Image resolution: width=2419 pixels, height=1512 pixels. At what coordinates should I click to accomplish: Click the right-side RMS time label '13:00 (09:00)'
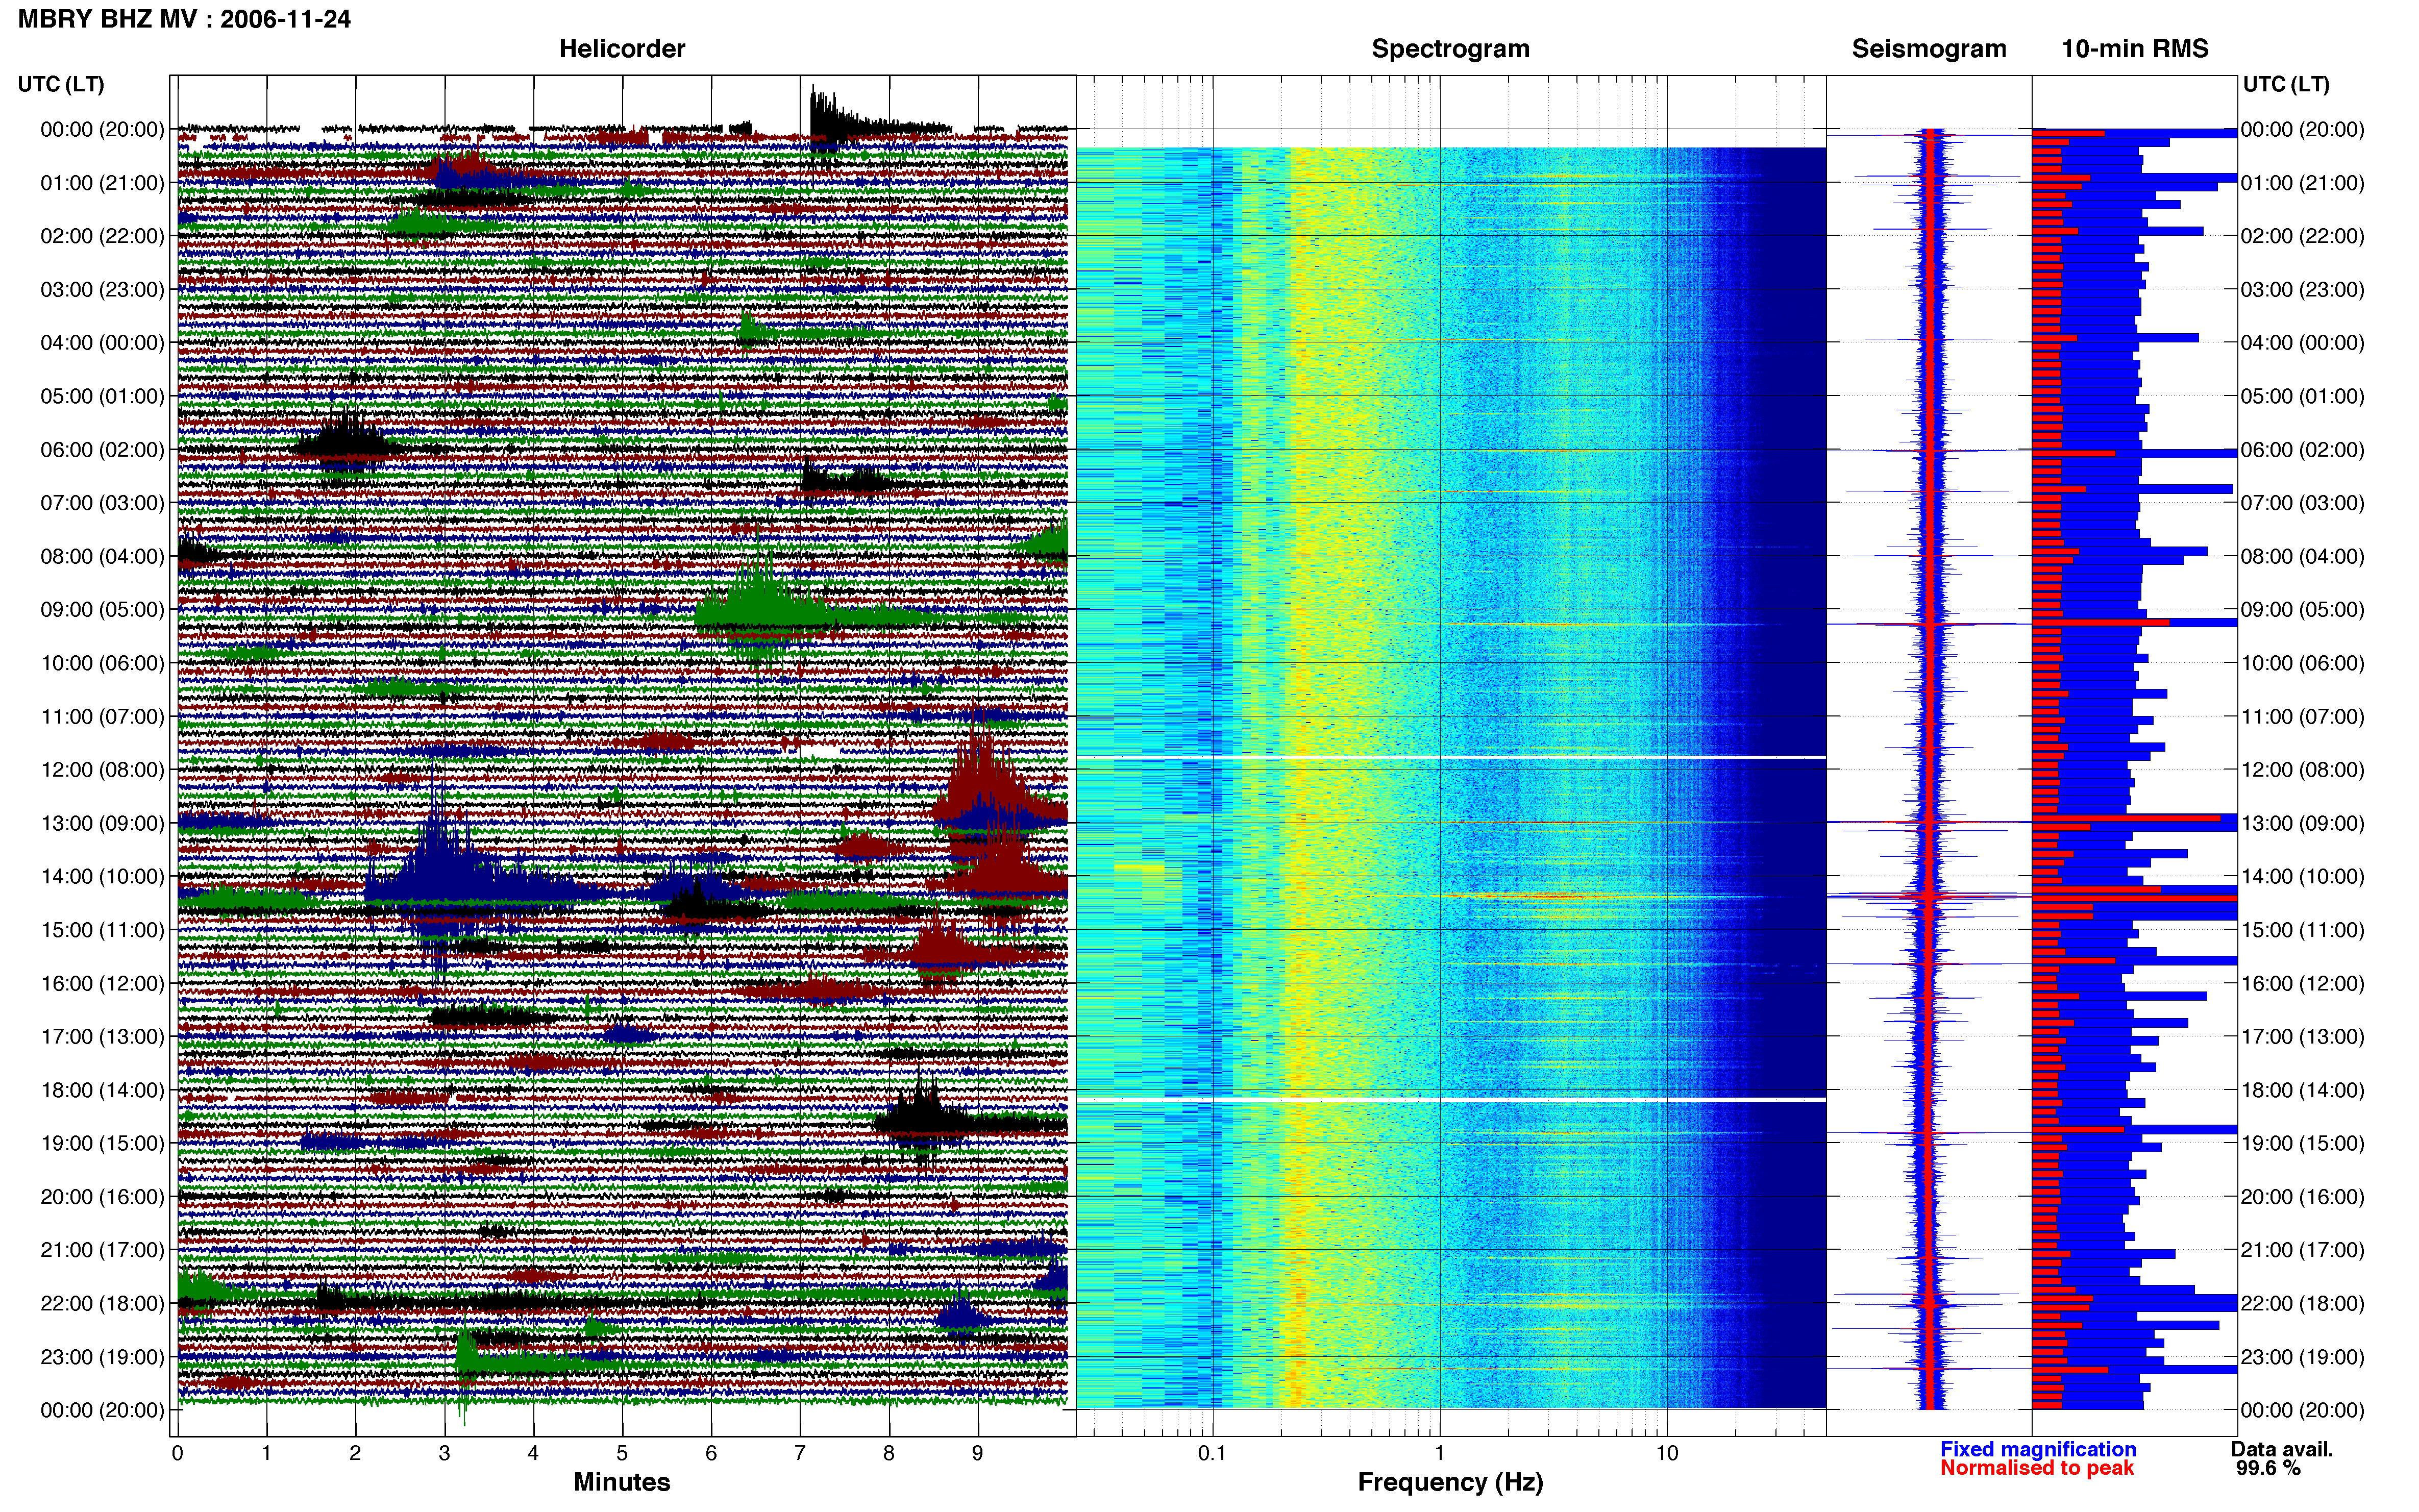2303,823
